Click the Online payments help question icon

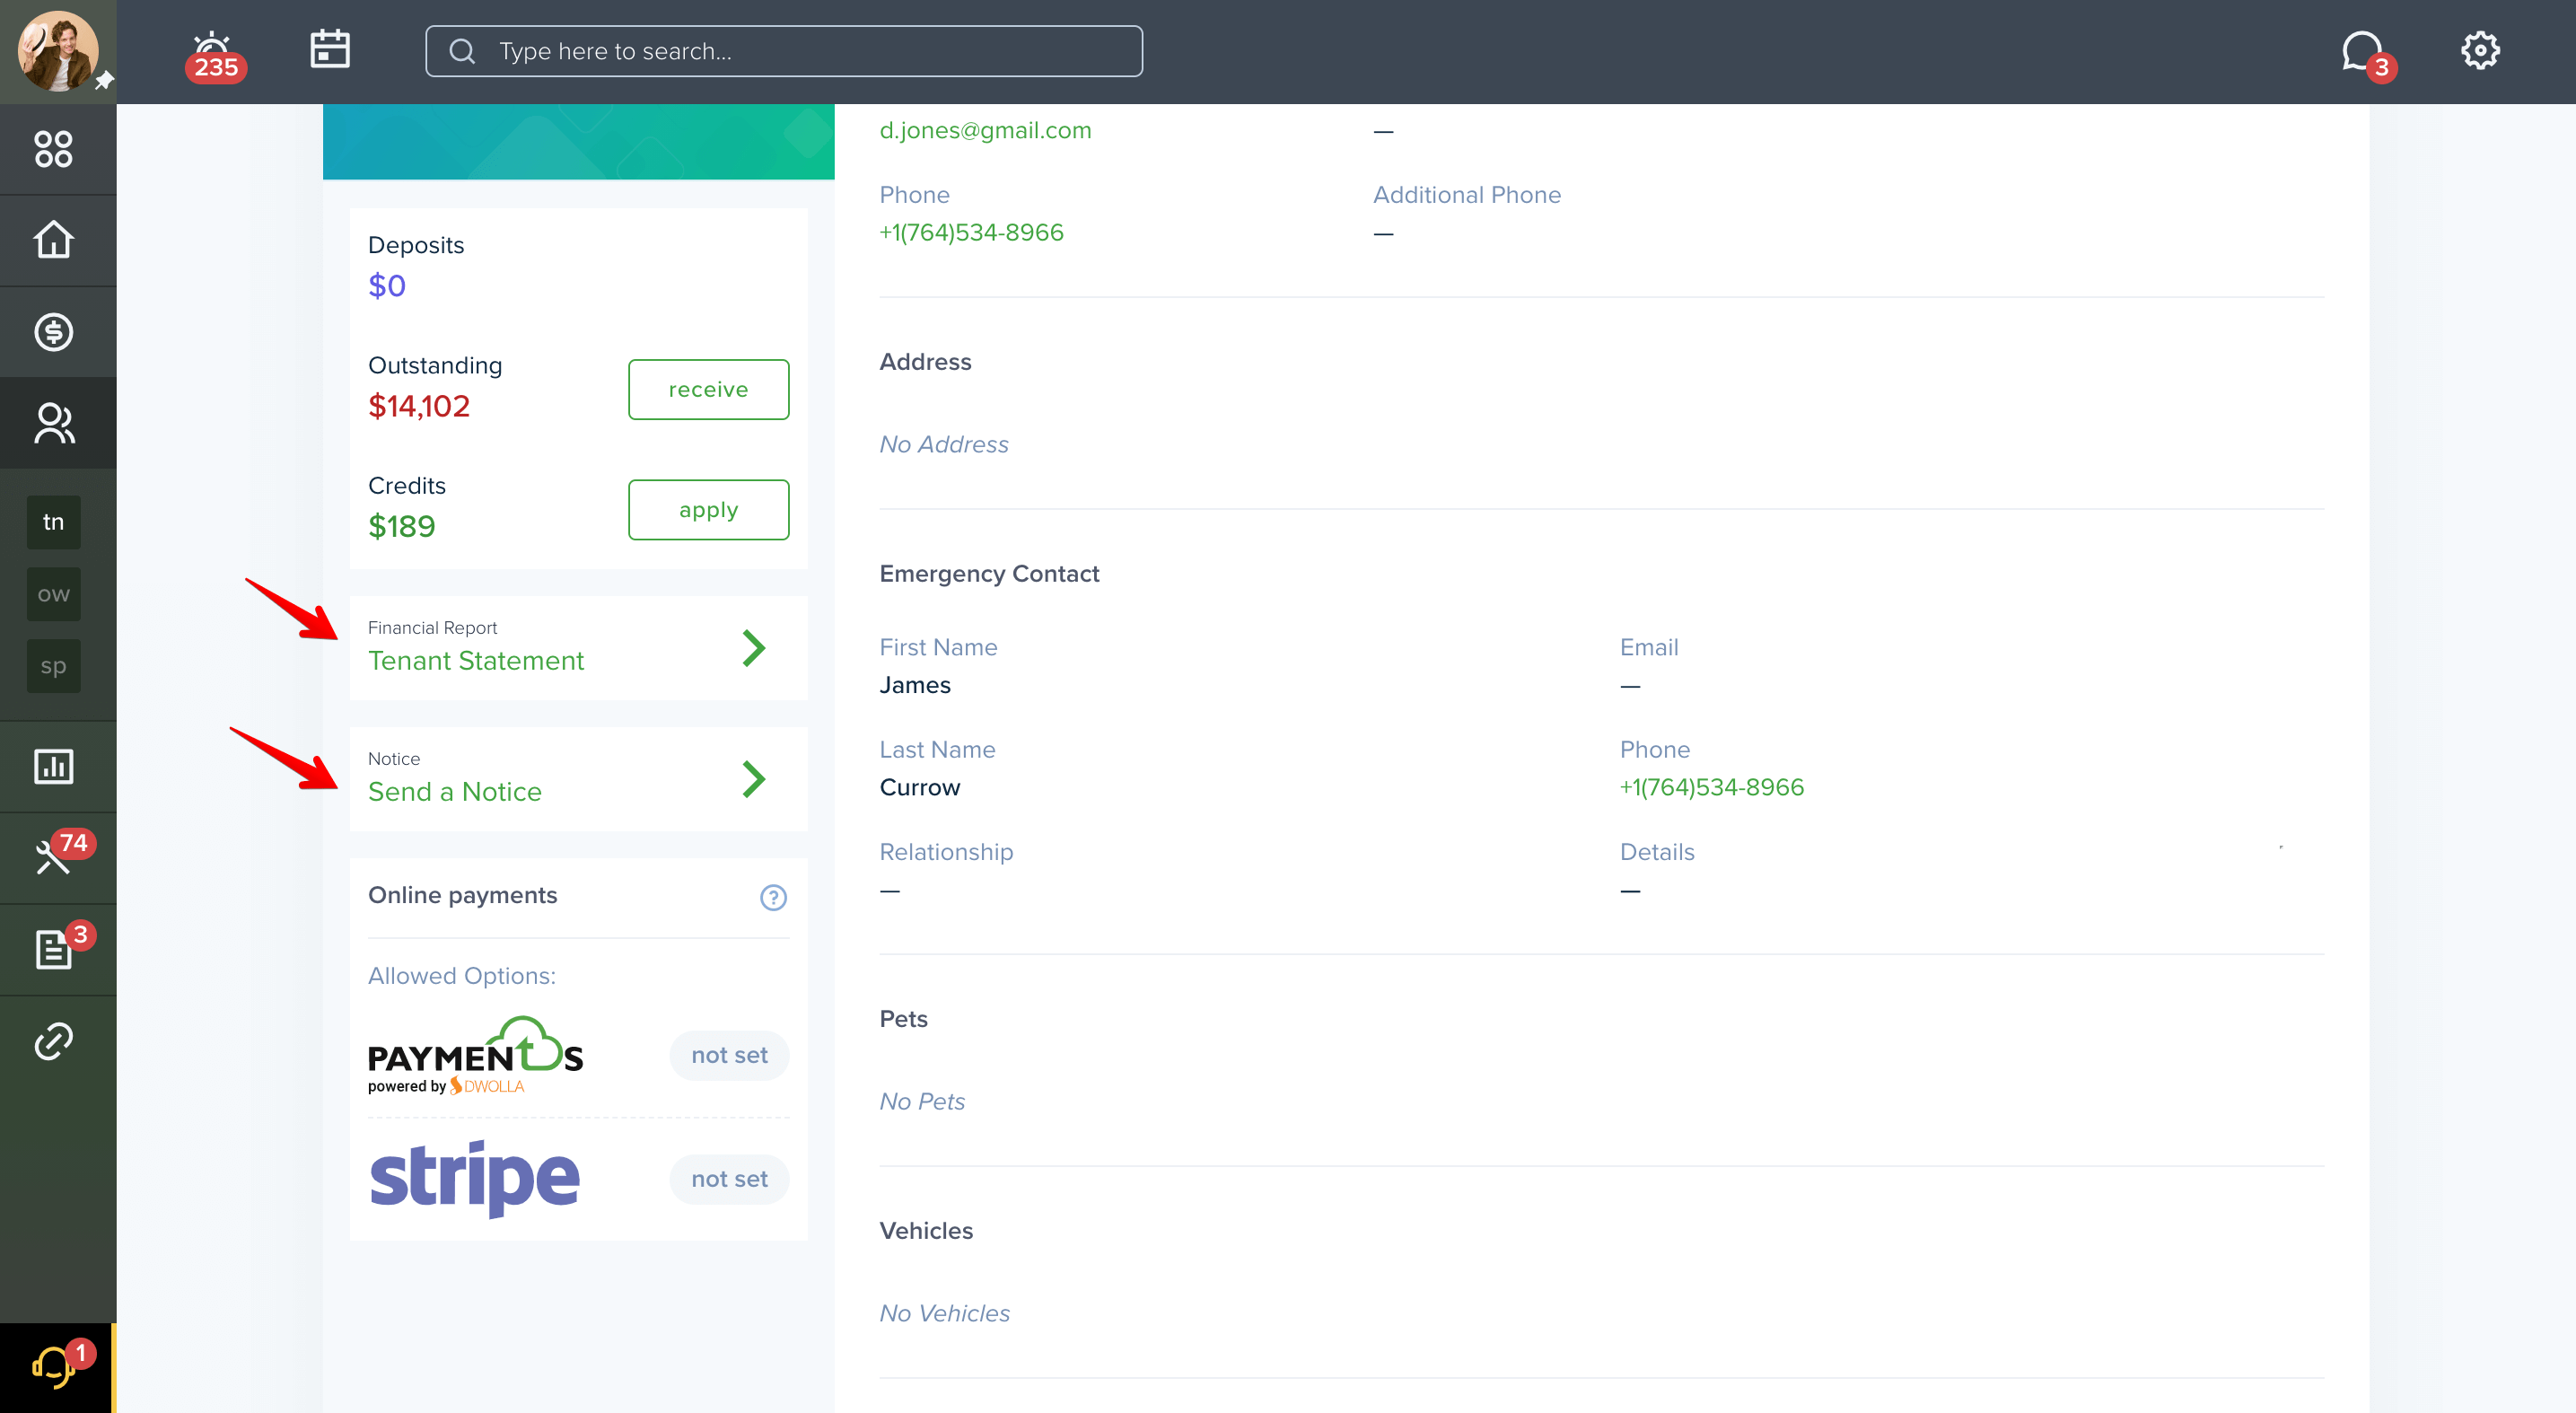point(773,897)
